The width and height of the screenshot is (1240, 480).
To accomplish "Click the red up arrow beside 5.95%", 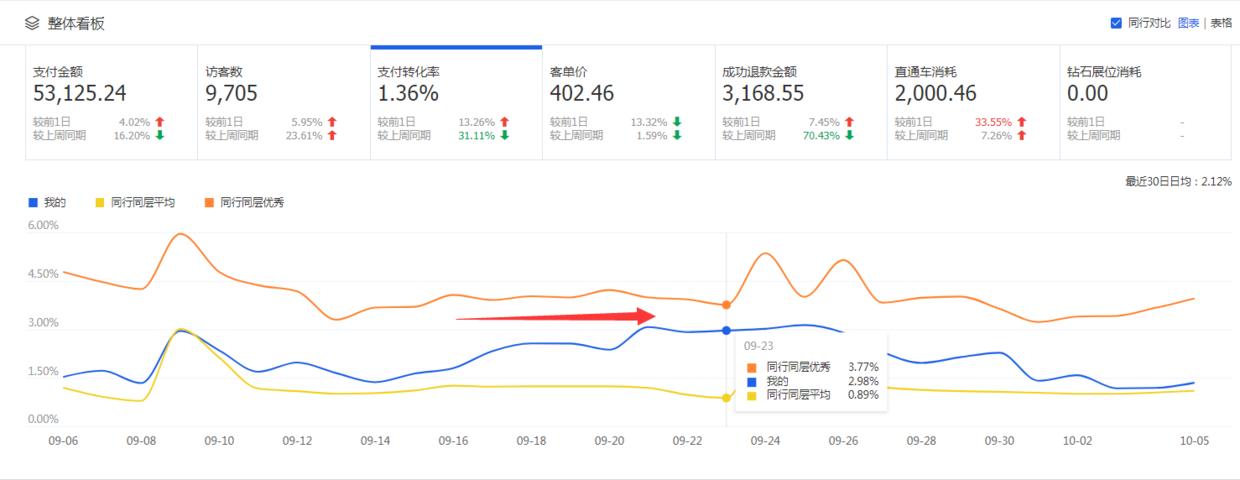I will tap(332, 122).
